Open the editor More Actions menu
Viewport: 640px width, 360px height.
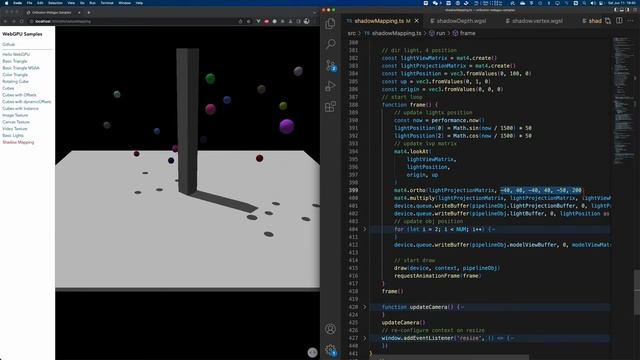[x=631, y=21]
